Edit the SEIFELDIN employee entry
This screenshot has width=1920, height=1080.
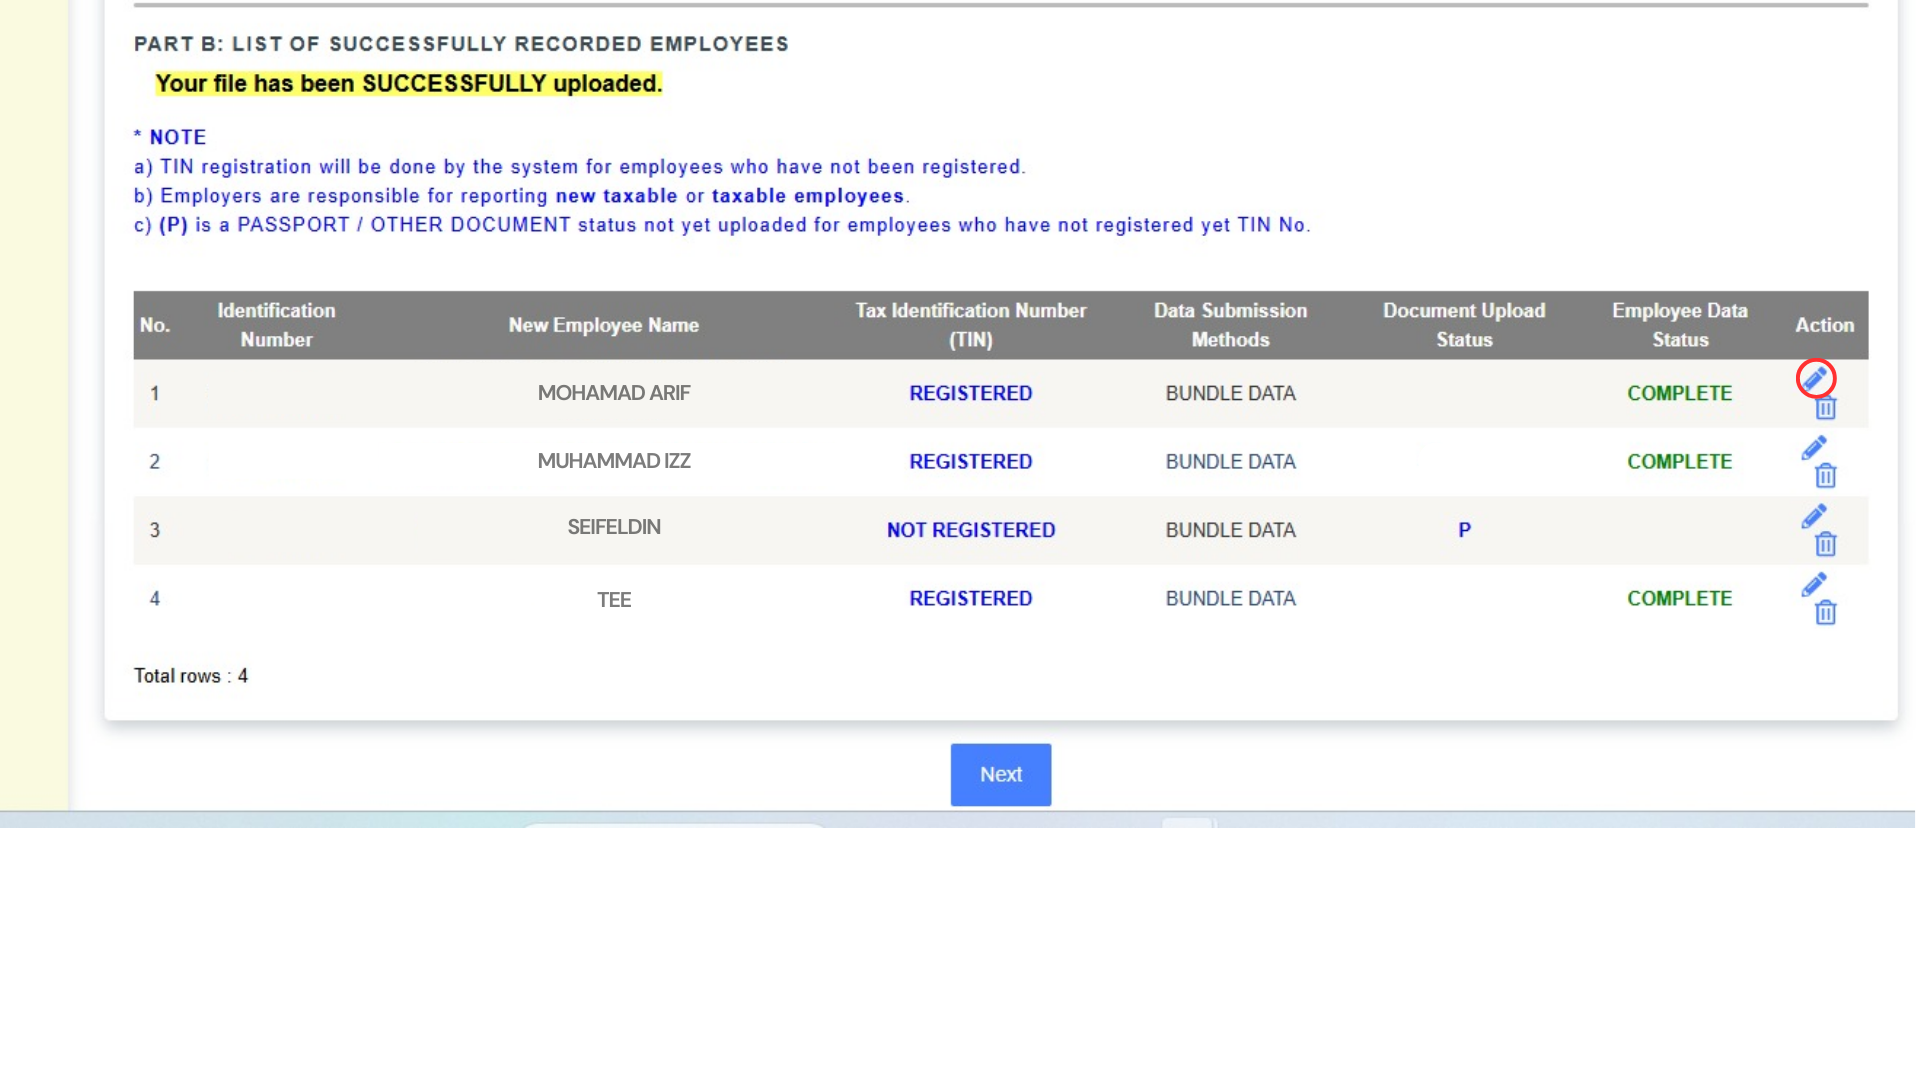click(x=1814, y=516)
